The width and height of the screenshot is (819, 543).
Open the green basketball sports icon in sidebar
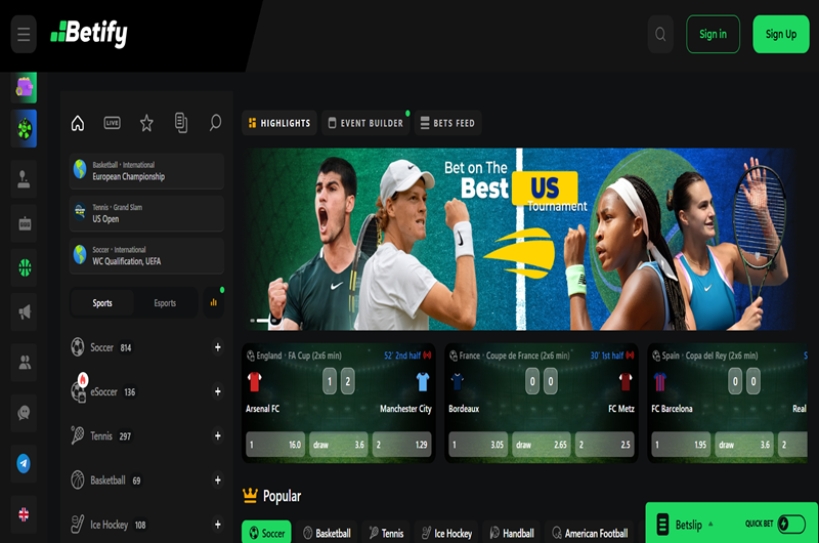click(x=24, y=268)
